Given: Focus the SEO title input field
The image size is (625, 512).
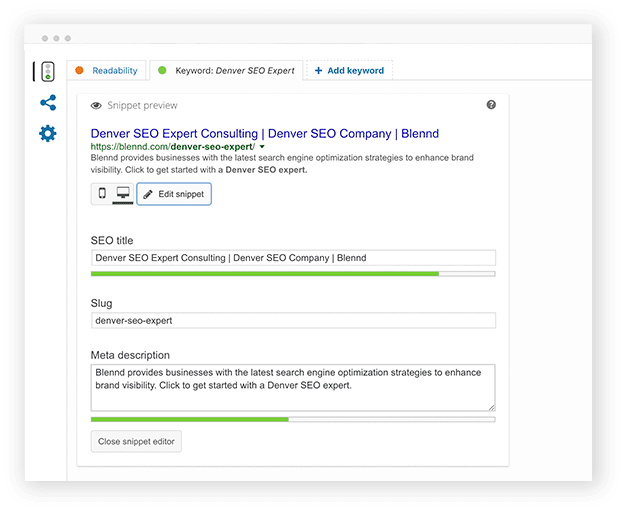Looking at the screenshot, I should click(293, 258).
